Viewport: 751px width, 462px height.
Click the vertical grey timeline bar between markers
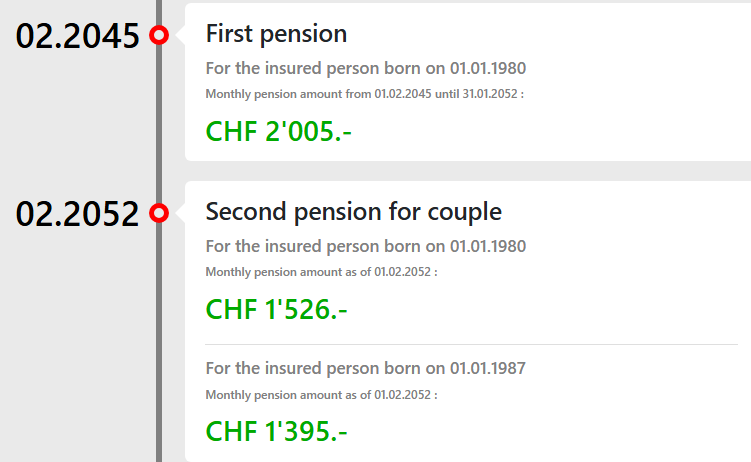click(x=159, y=124)
